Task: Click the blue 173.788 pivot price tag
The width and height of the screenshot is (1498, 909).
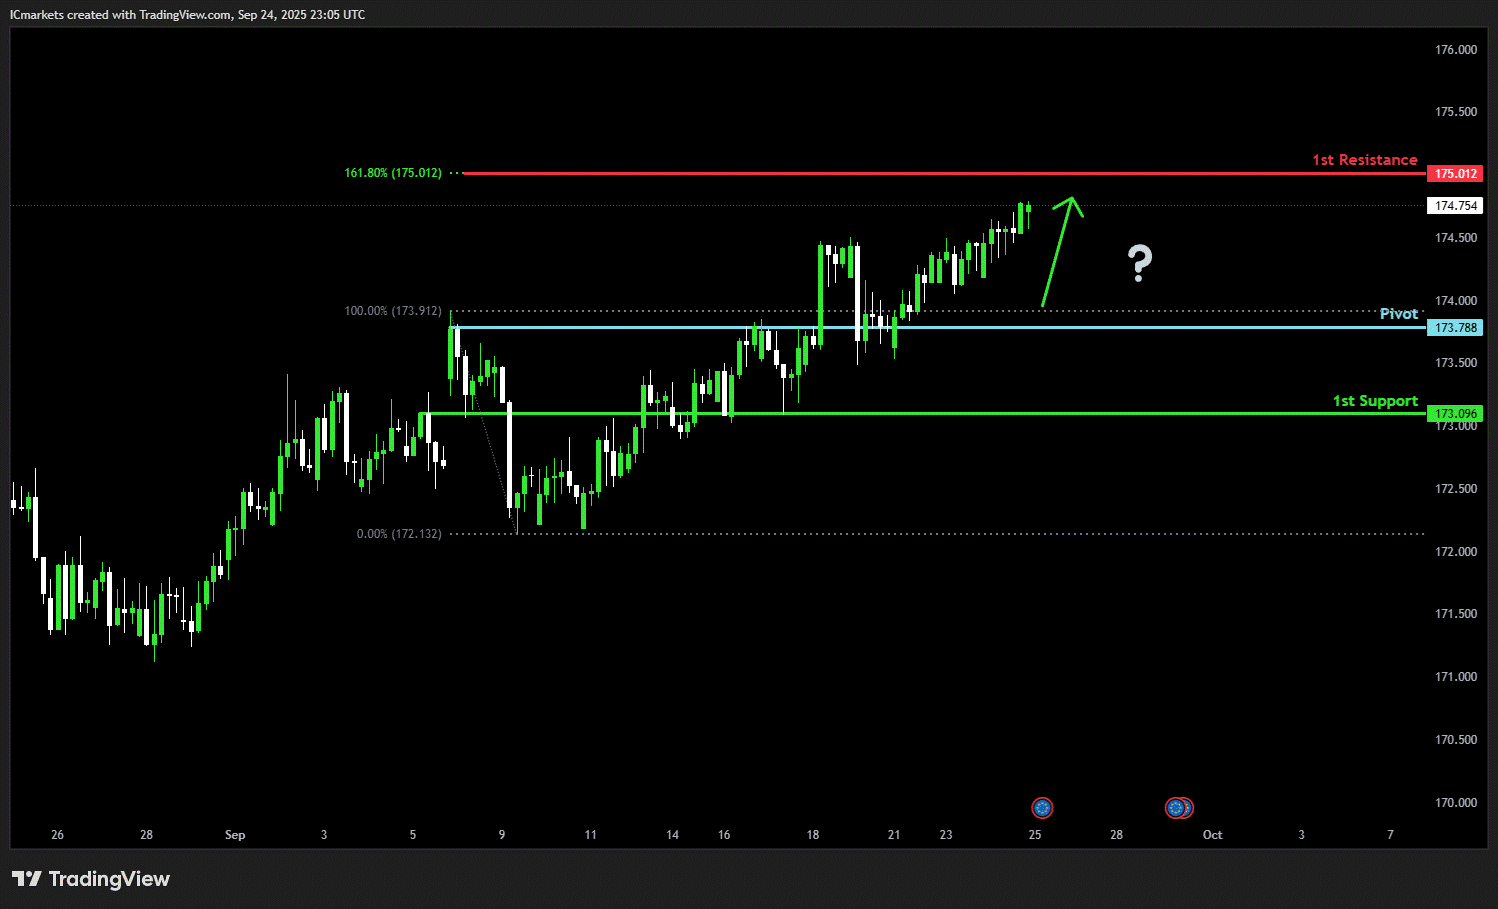Action: 1455,328
